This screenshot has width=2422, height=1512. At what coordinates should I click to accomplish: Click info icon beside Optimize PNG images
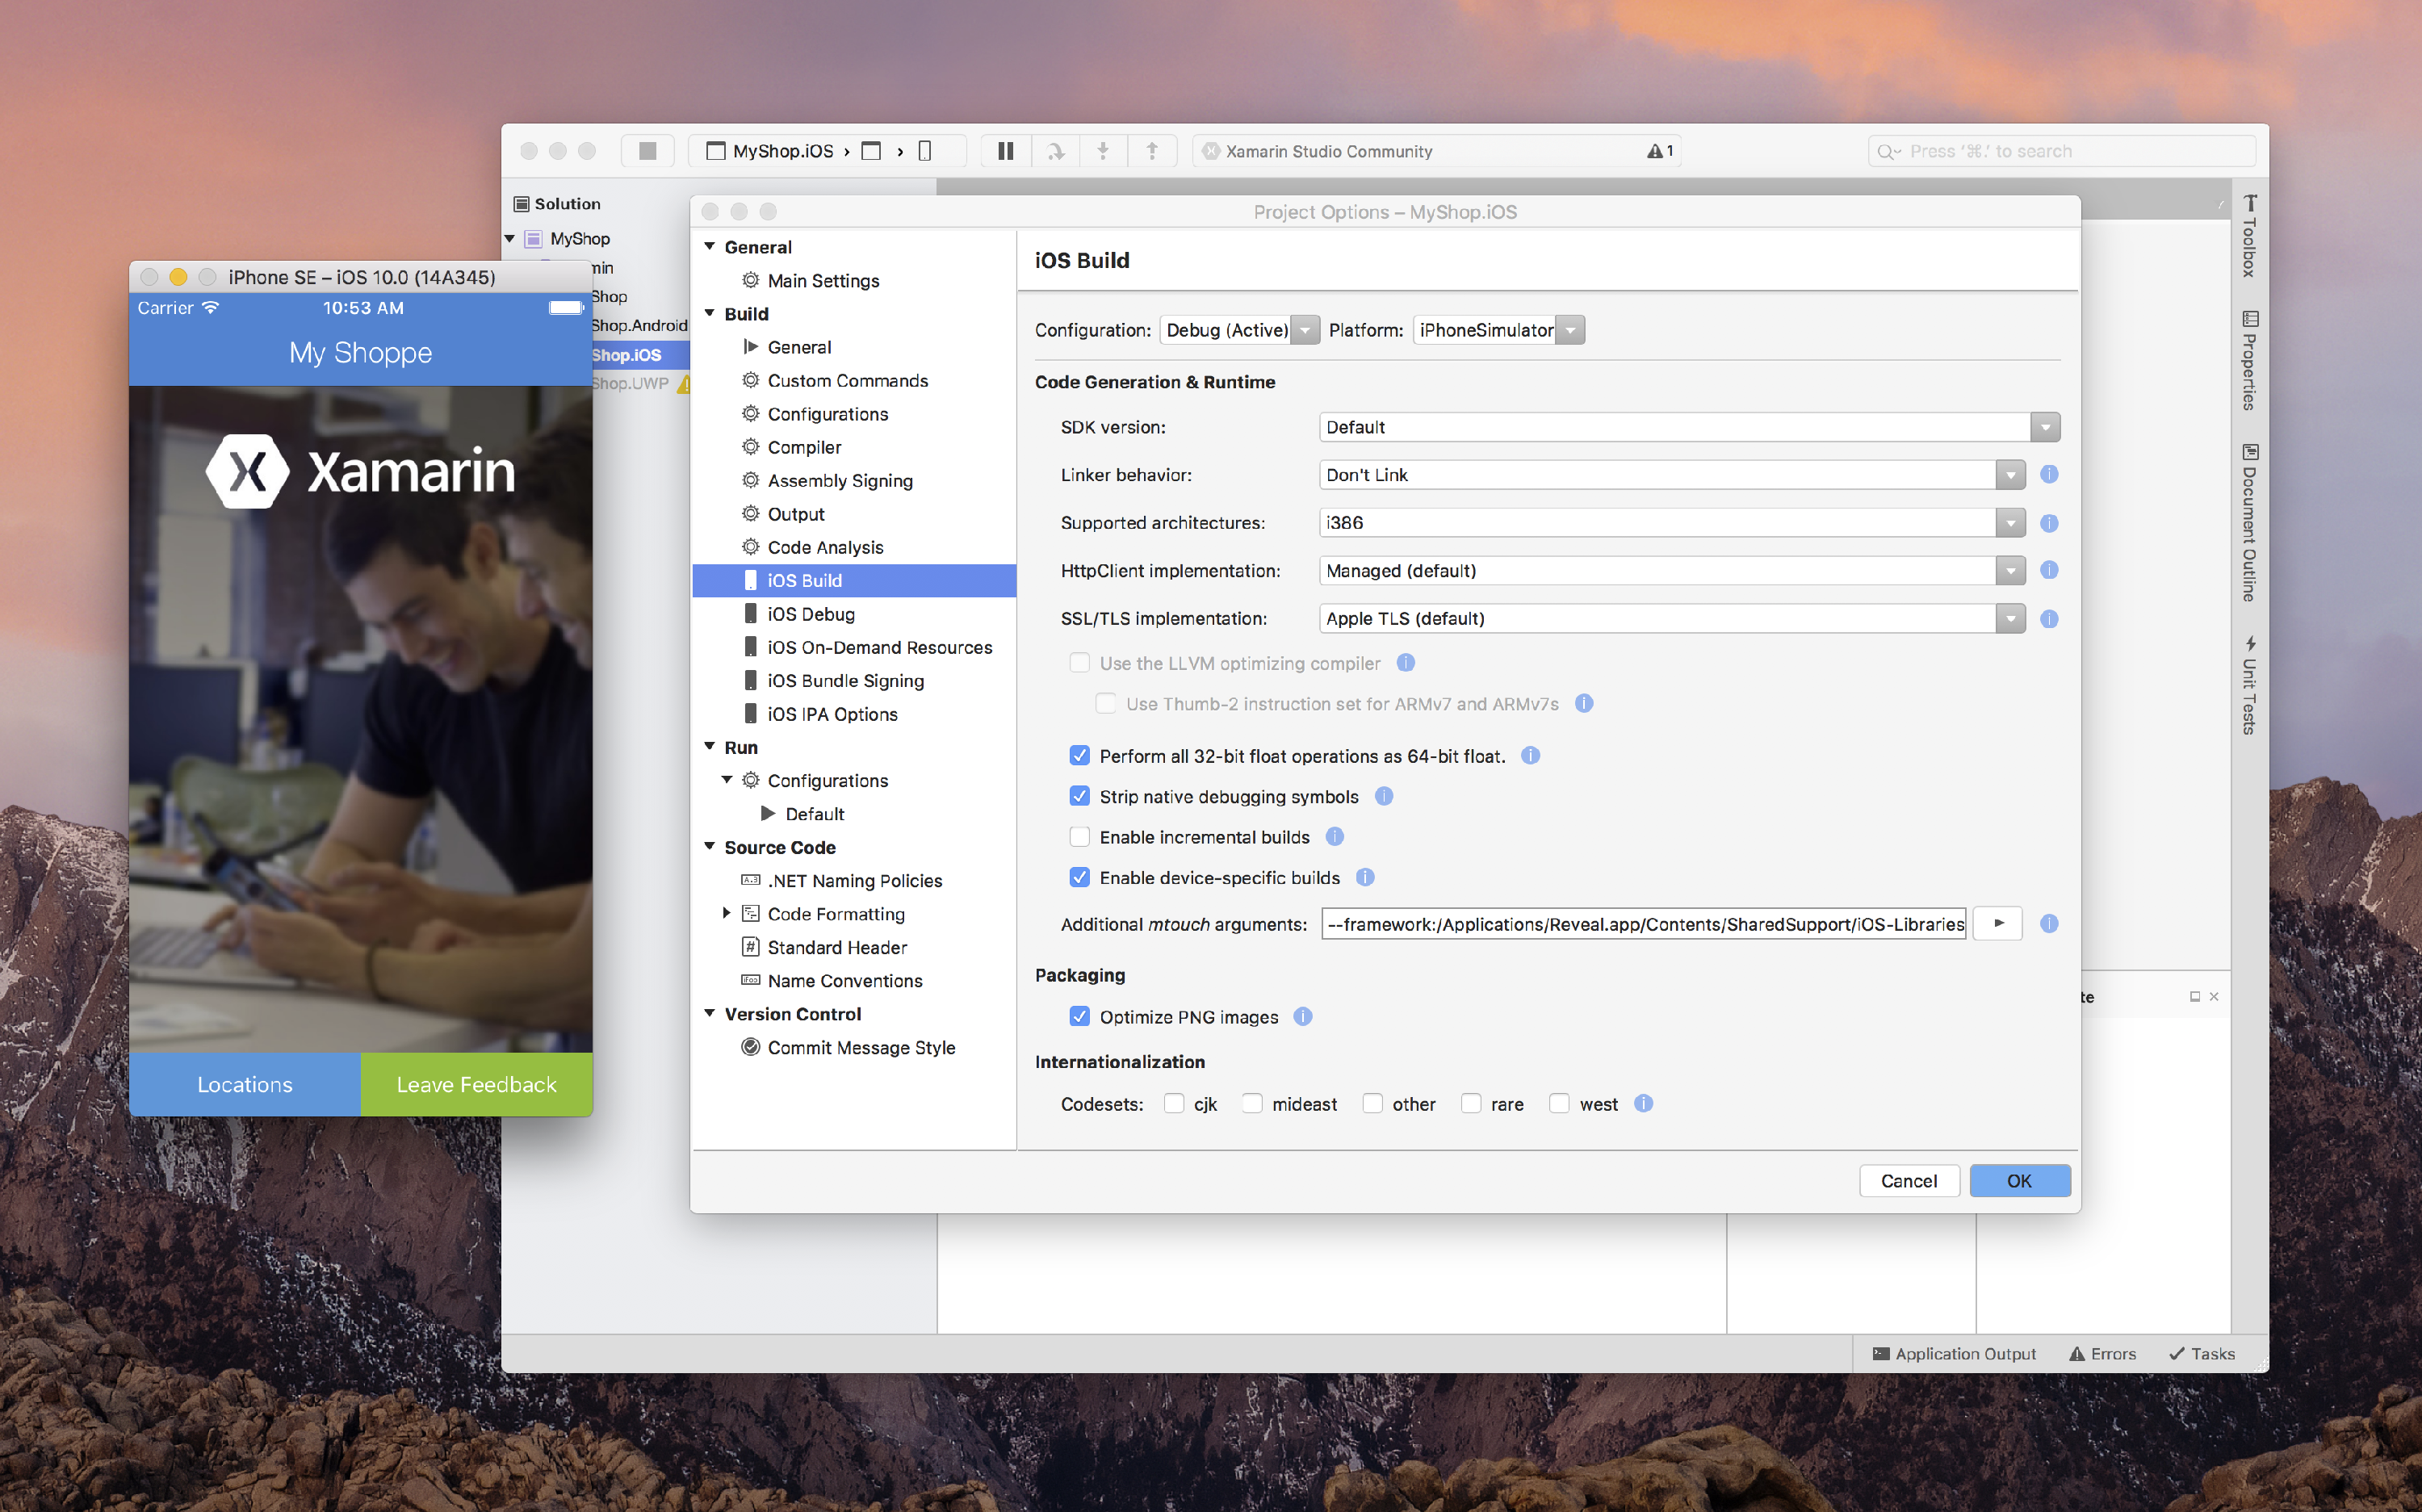[1302, 1016]
